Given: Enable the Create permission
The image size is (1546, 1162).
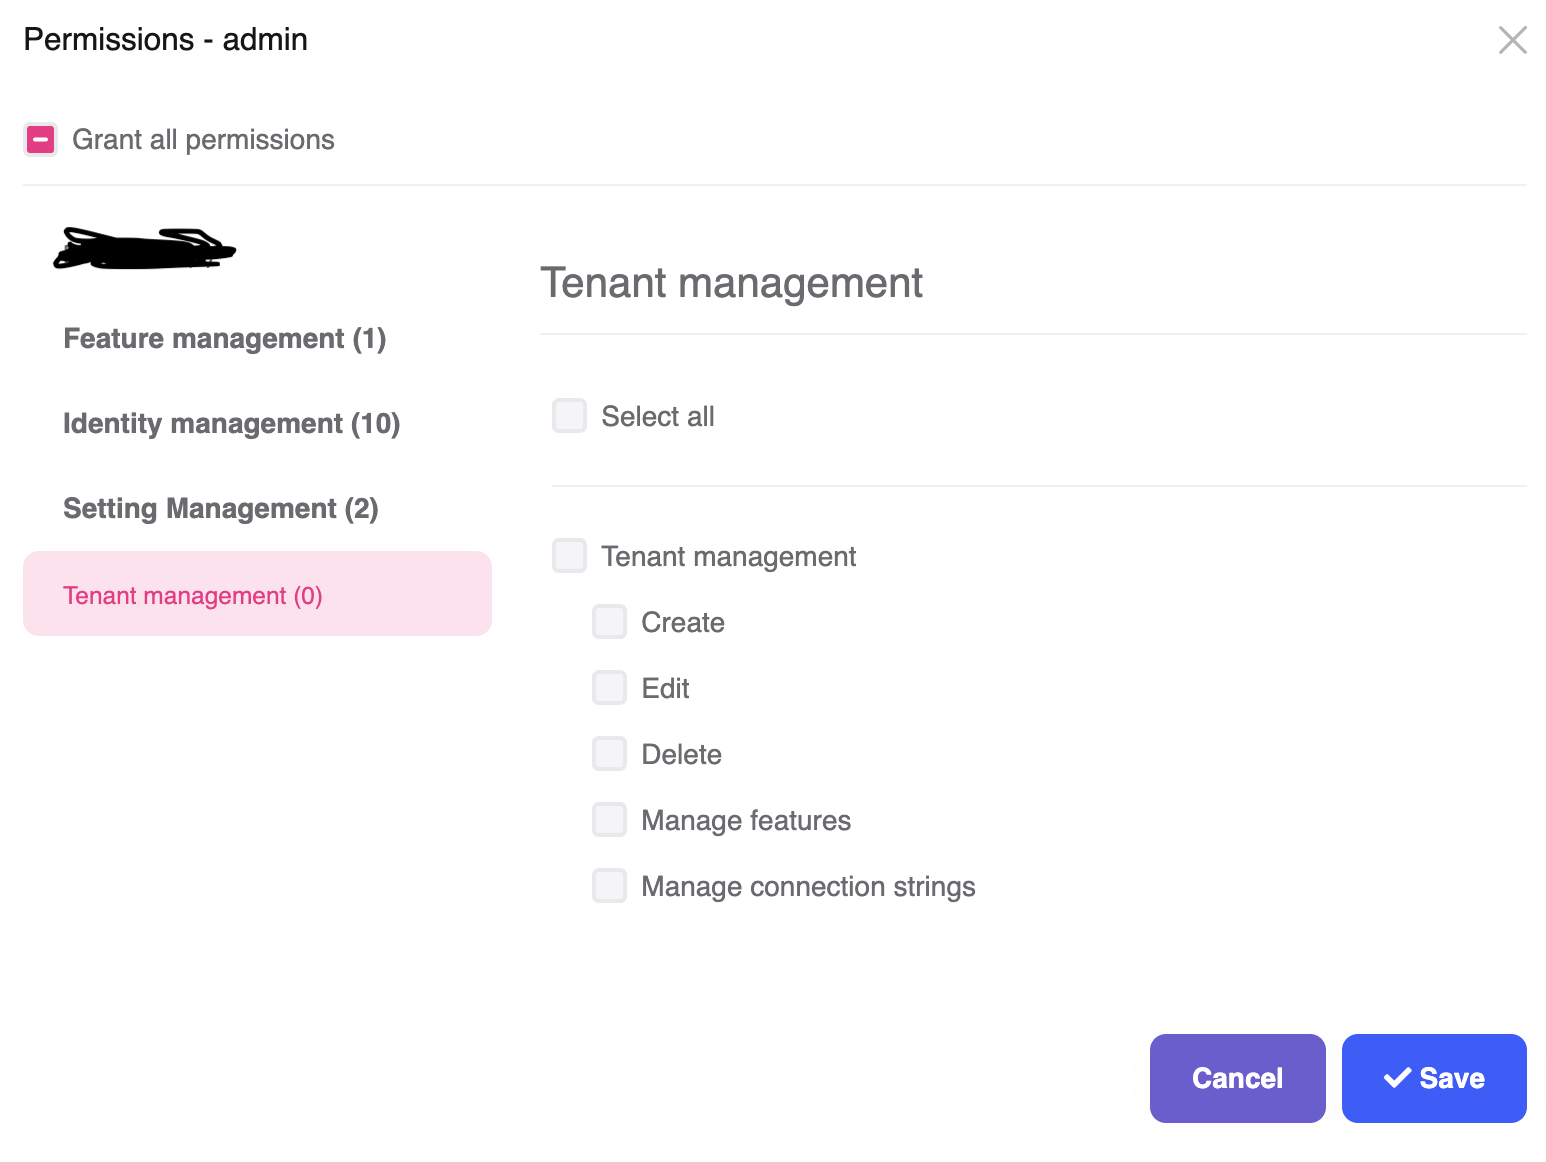Looking at the screenshot, I should point(609,621).
